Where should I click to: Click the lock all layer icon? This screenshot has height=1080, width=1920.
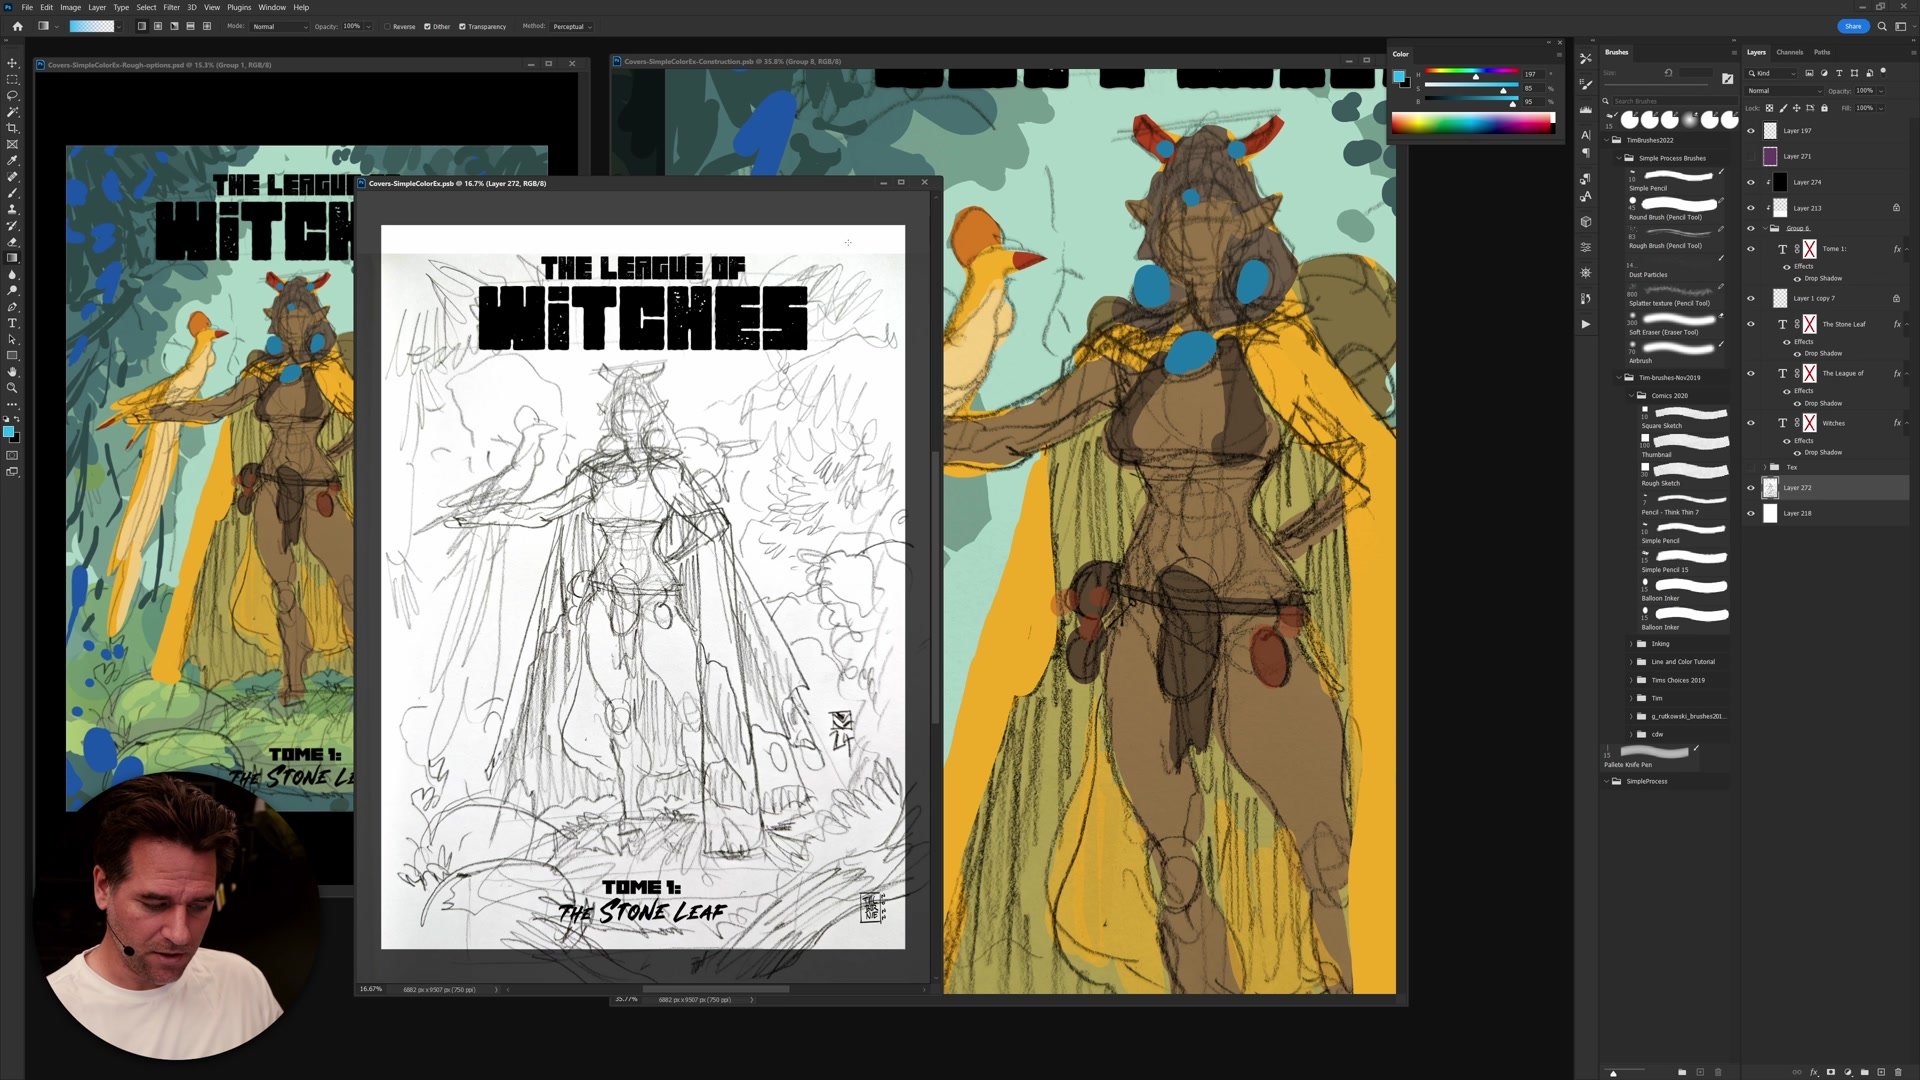1824,108
